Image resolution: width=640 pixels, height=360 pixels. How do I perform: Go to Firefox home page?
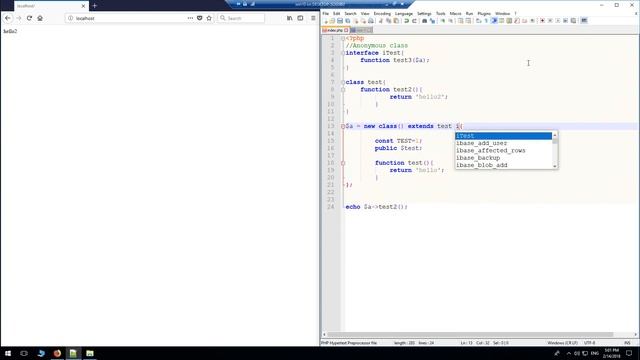click(x=40, y=18)
